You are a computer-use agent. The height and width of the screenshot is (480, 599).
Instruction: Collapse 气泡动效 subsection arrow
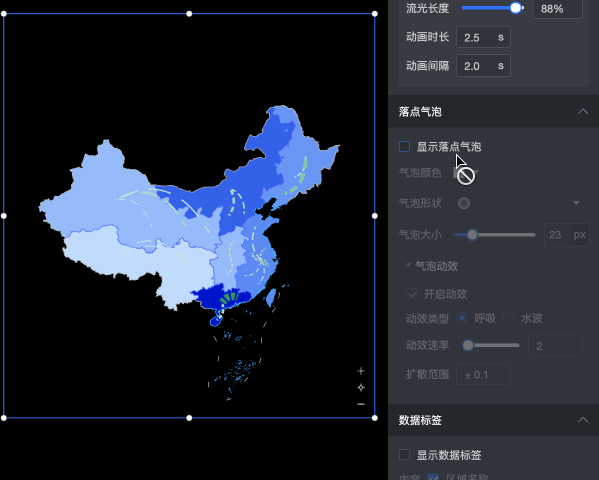tap(408, 265)
